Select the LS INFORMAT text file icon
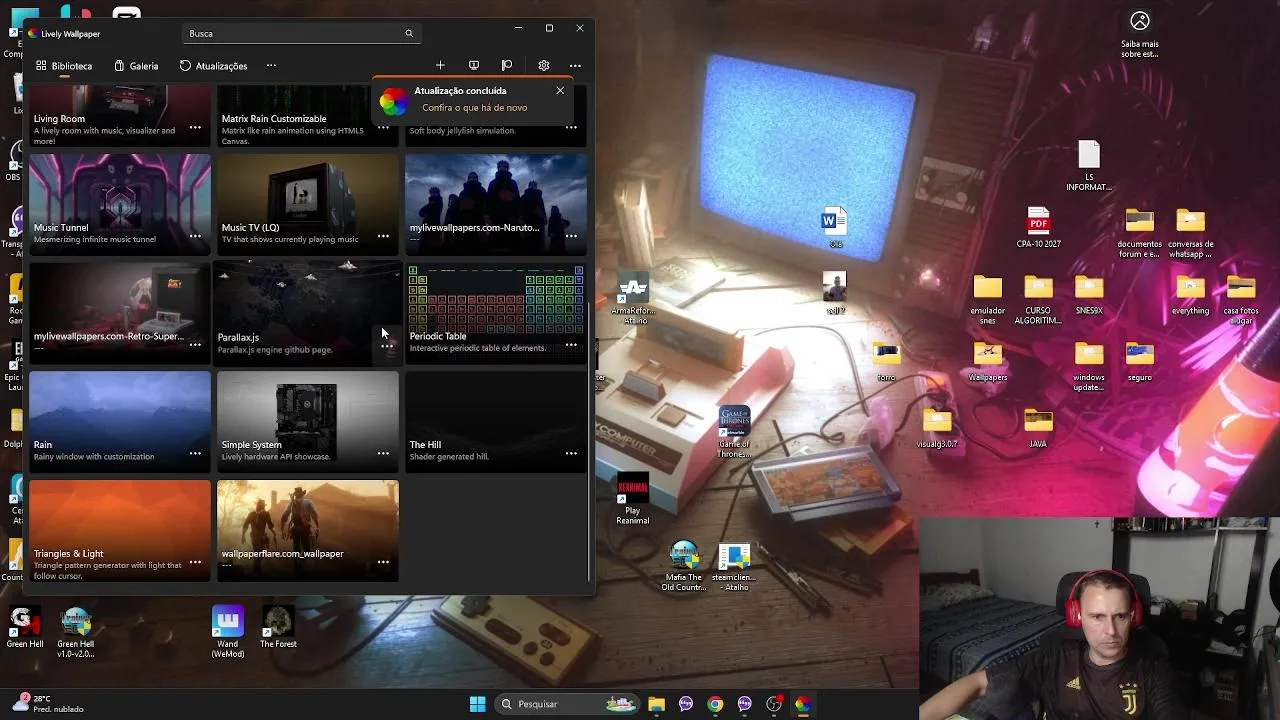1280x720 pixels. (x=1089, y=166)
